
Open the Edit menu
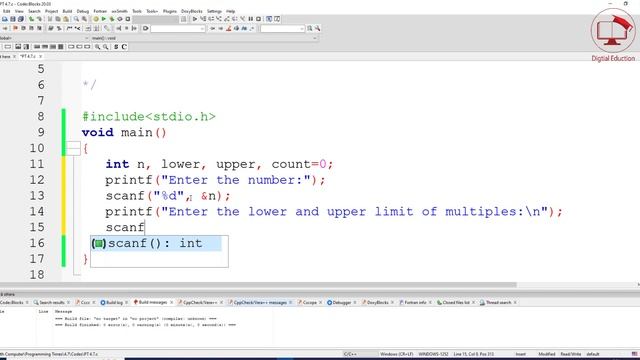coord(7,11)
